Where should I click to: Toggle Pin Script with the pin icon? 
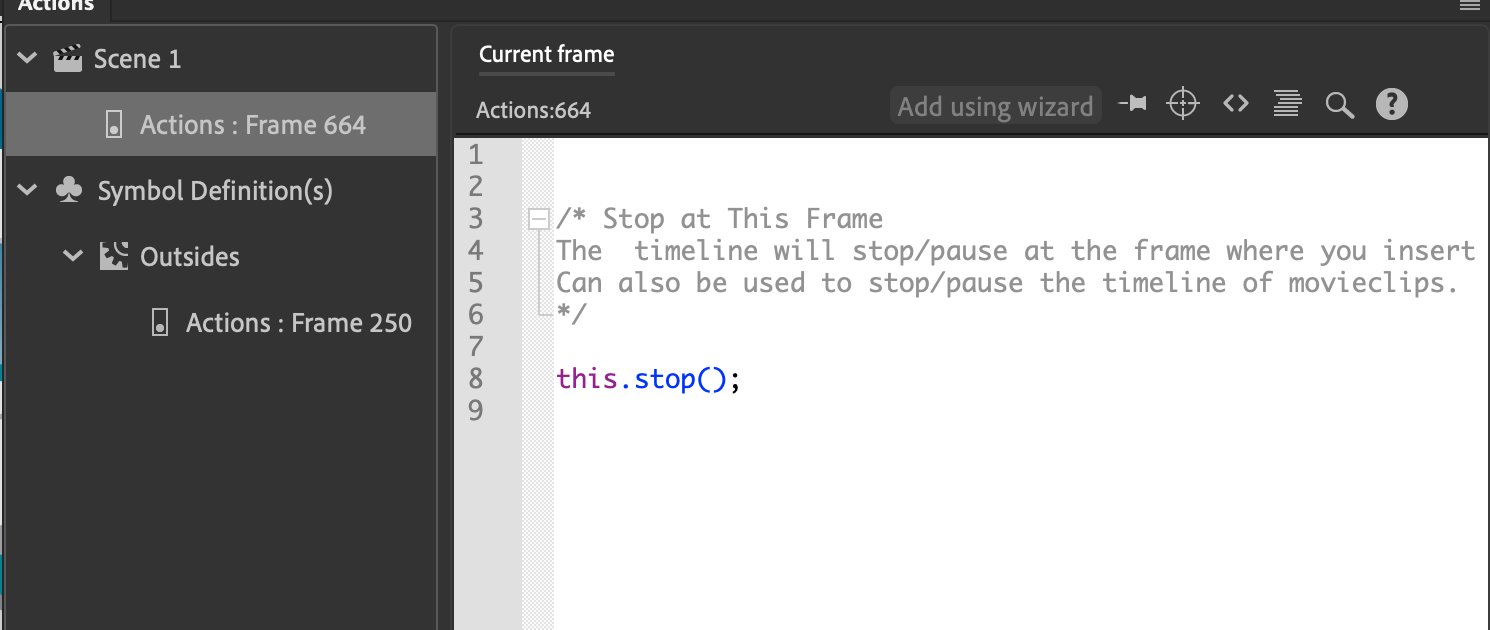click(1133, 104)
